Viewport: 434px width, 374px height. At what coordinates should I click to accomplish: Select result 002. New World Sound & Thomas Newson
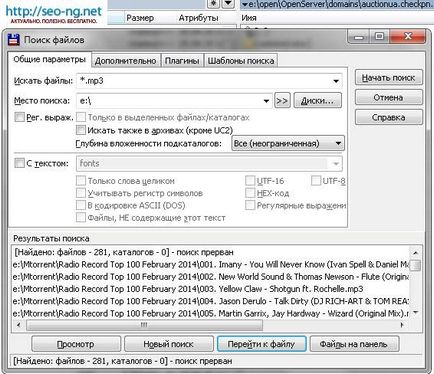click(211, 277)
